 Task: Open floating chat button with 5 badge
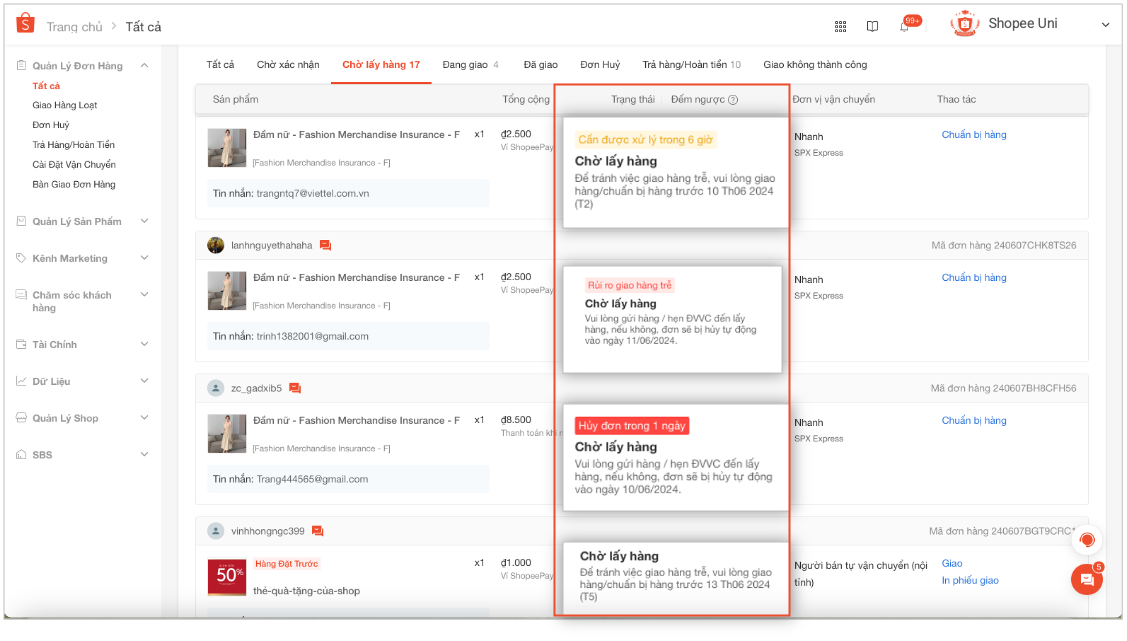pyautogui.click(x=1086, y=579)
